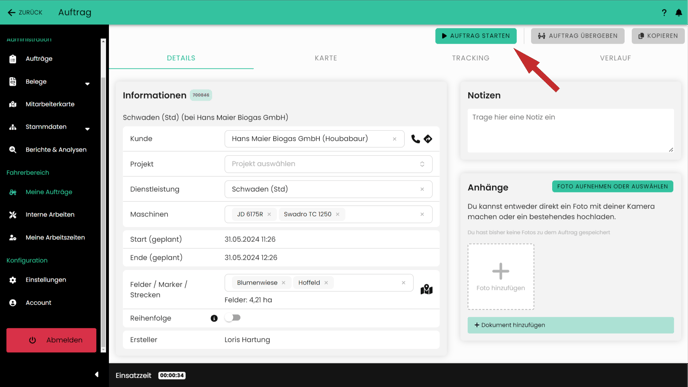Open the Projekt auswählen dropdown
The height and width of the screenshot is (387, 688).
point(328,164)
